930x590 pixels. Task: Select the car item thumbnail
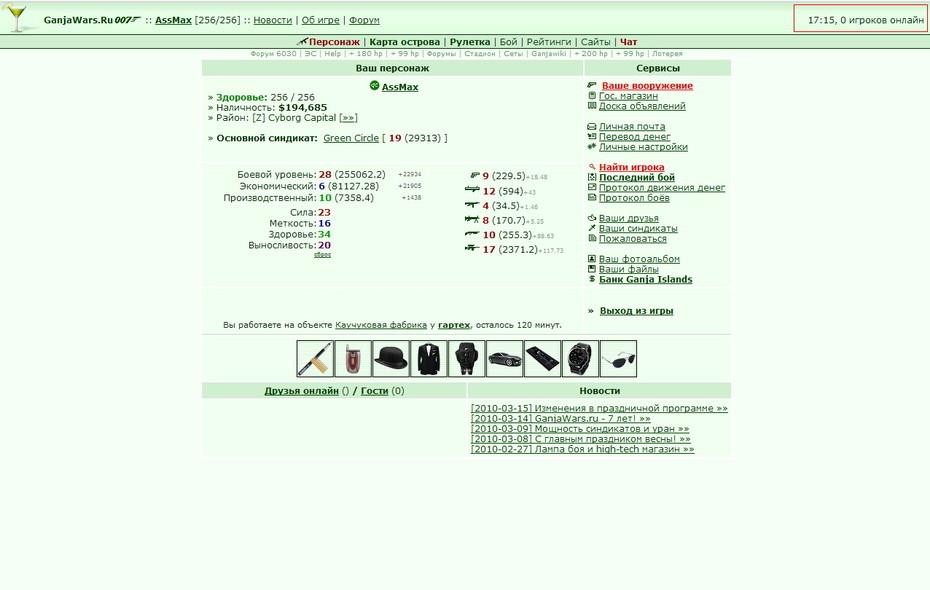coord(504,358)
